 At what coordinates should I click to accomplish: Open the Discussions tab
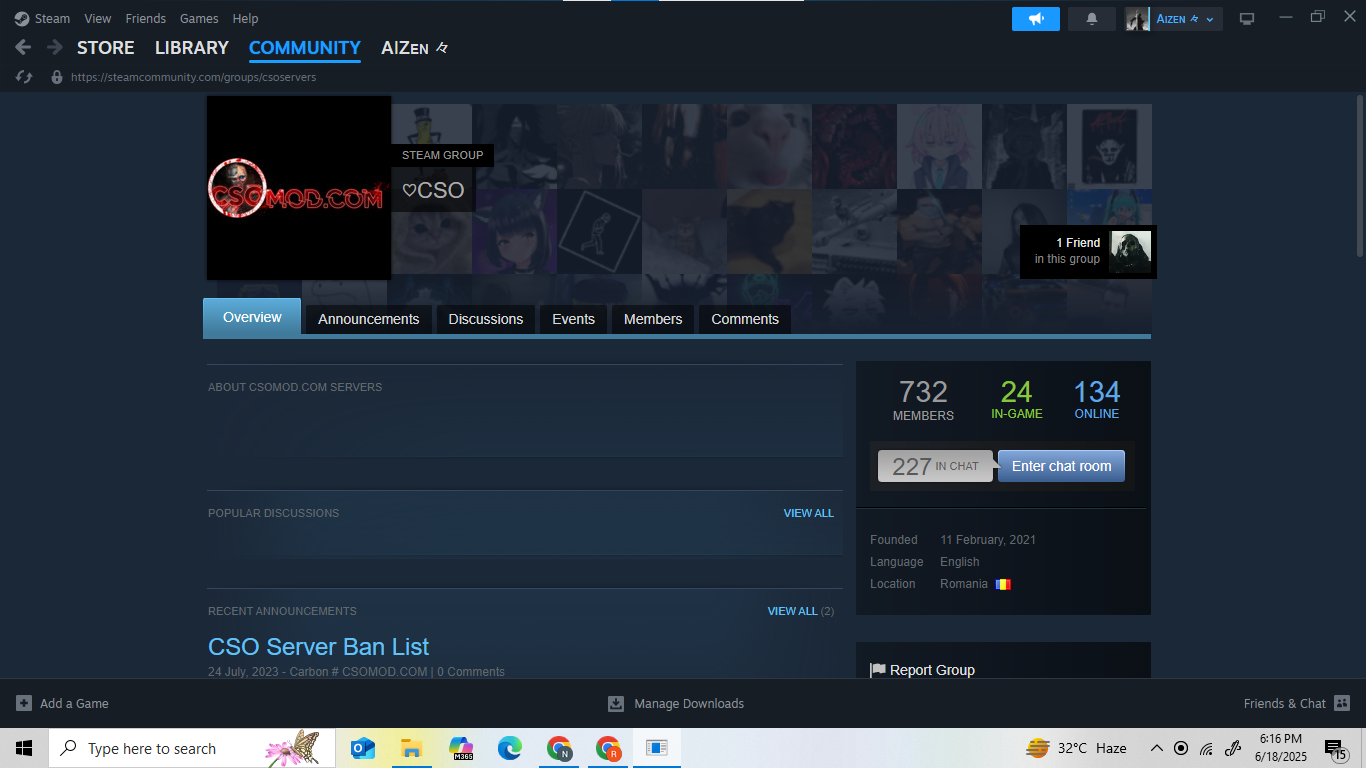485,319
